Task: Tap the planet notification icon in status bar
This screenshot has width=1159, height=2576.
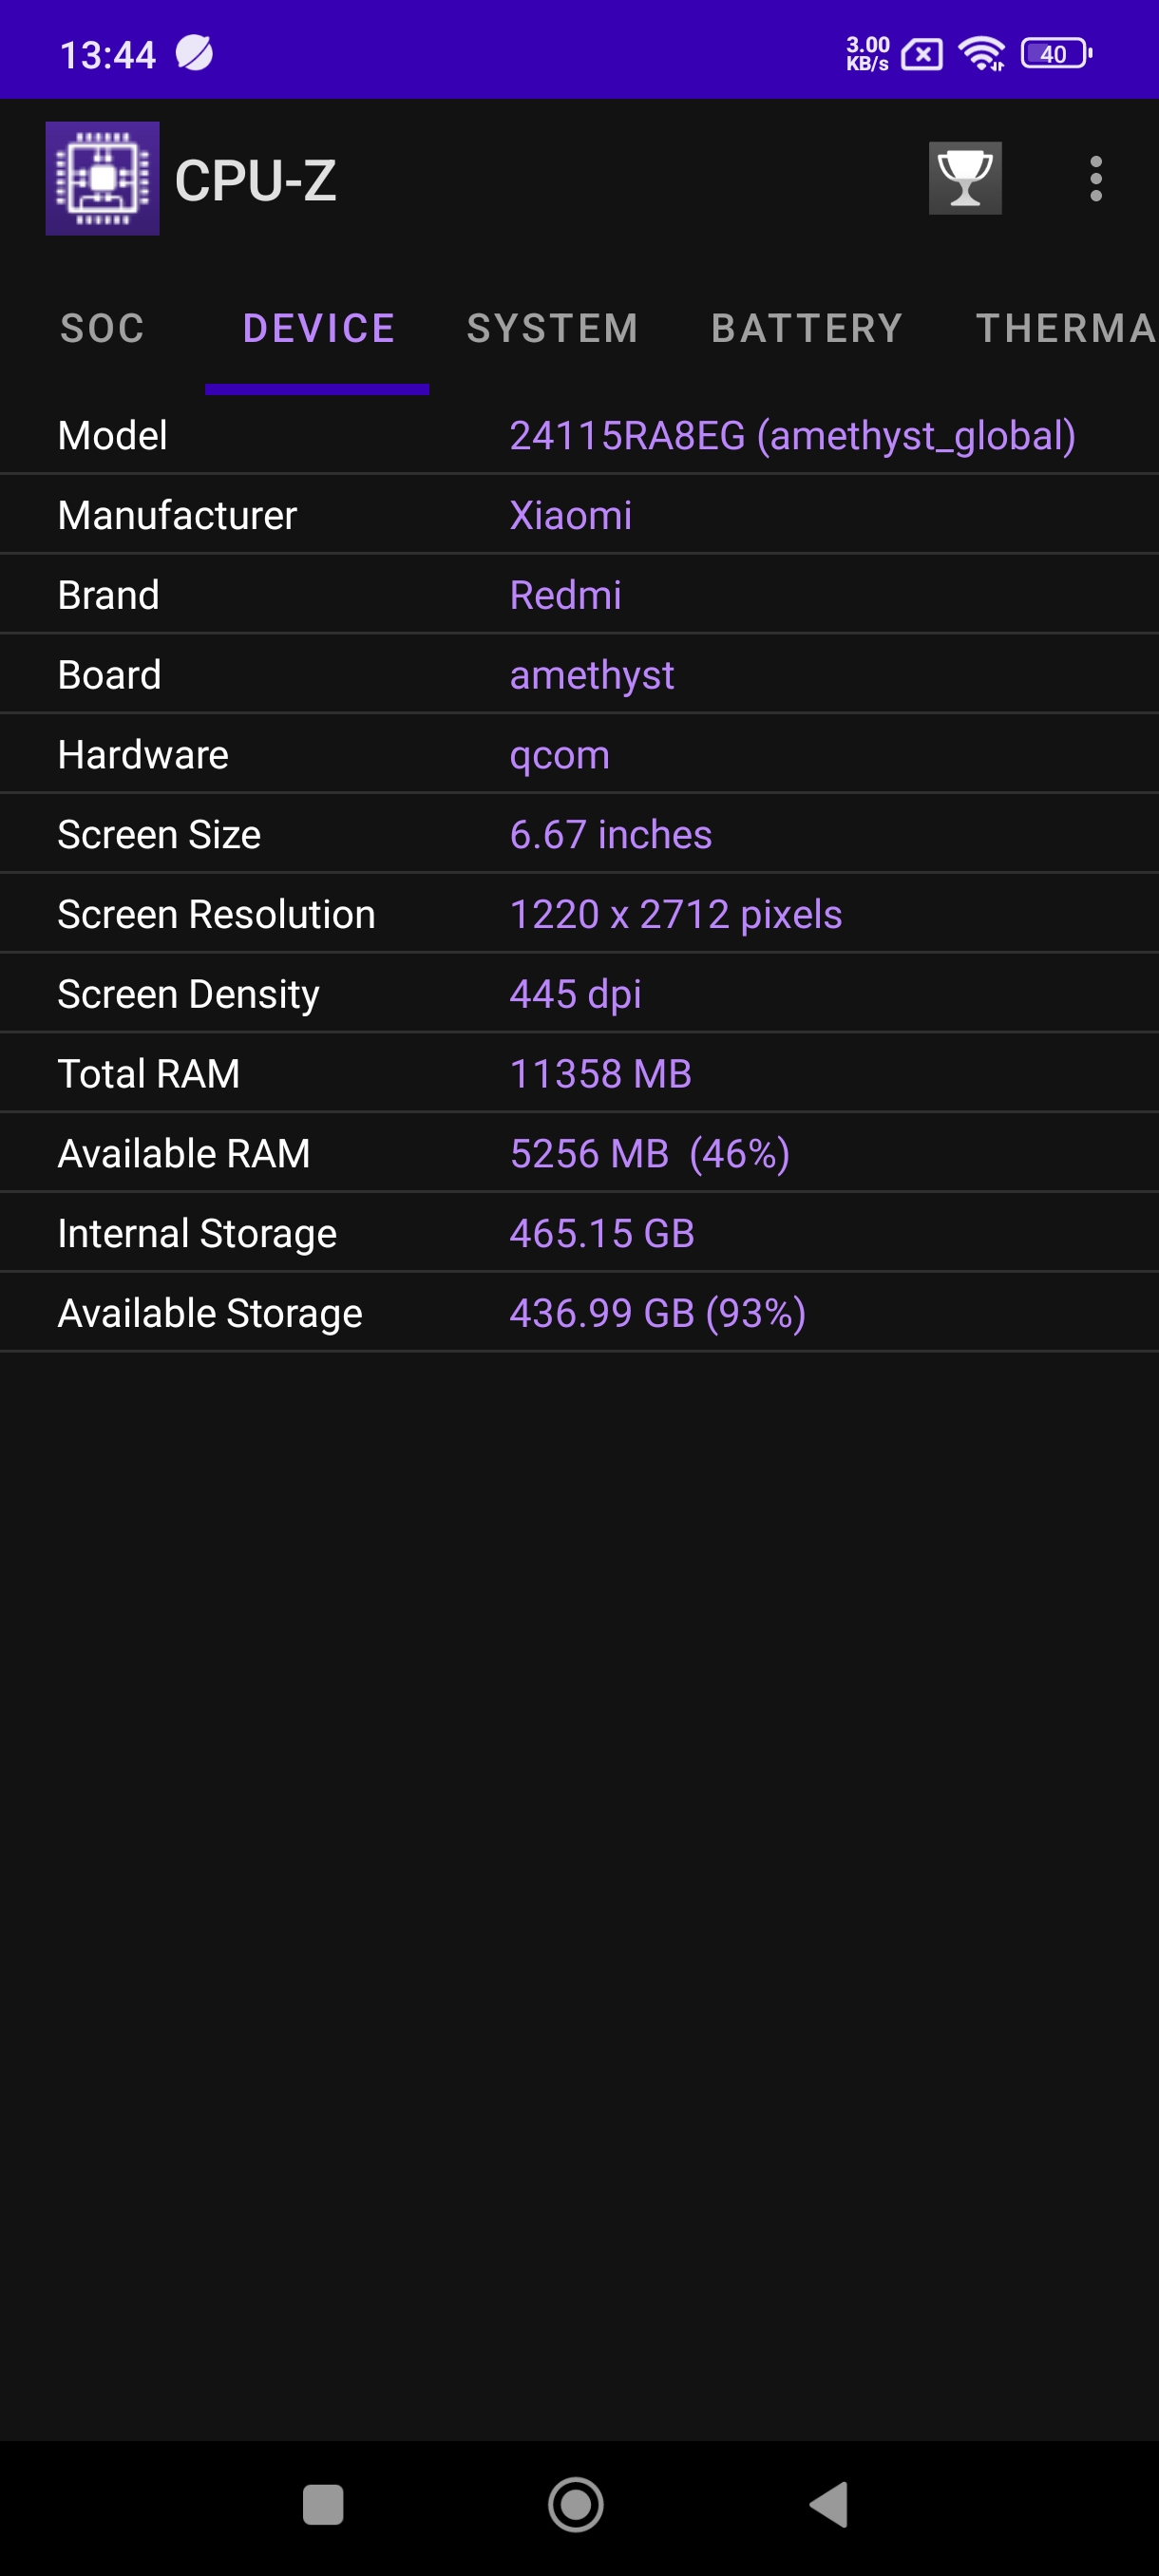Action: 194,54
